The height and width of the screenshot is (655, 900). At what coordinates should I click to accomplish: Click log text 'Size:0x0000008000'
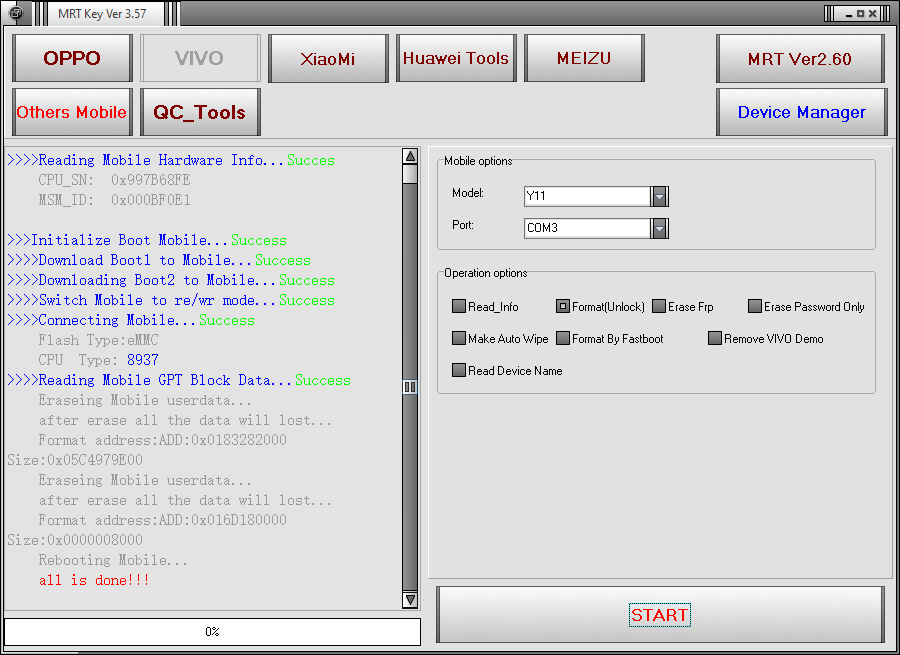(x=75, y=540)
